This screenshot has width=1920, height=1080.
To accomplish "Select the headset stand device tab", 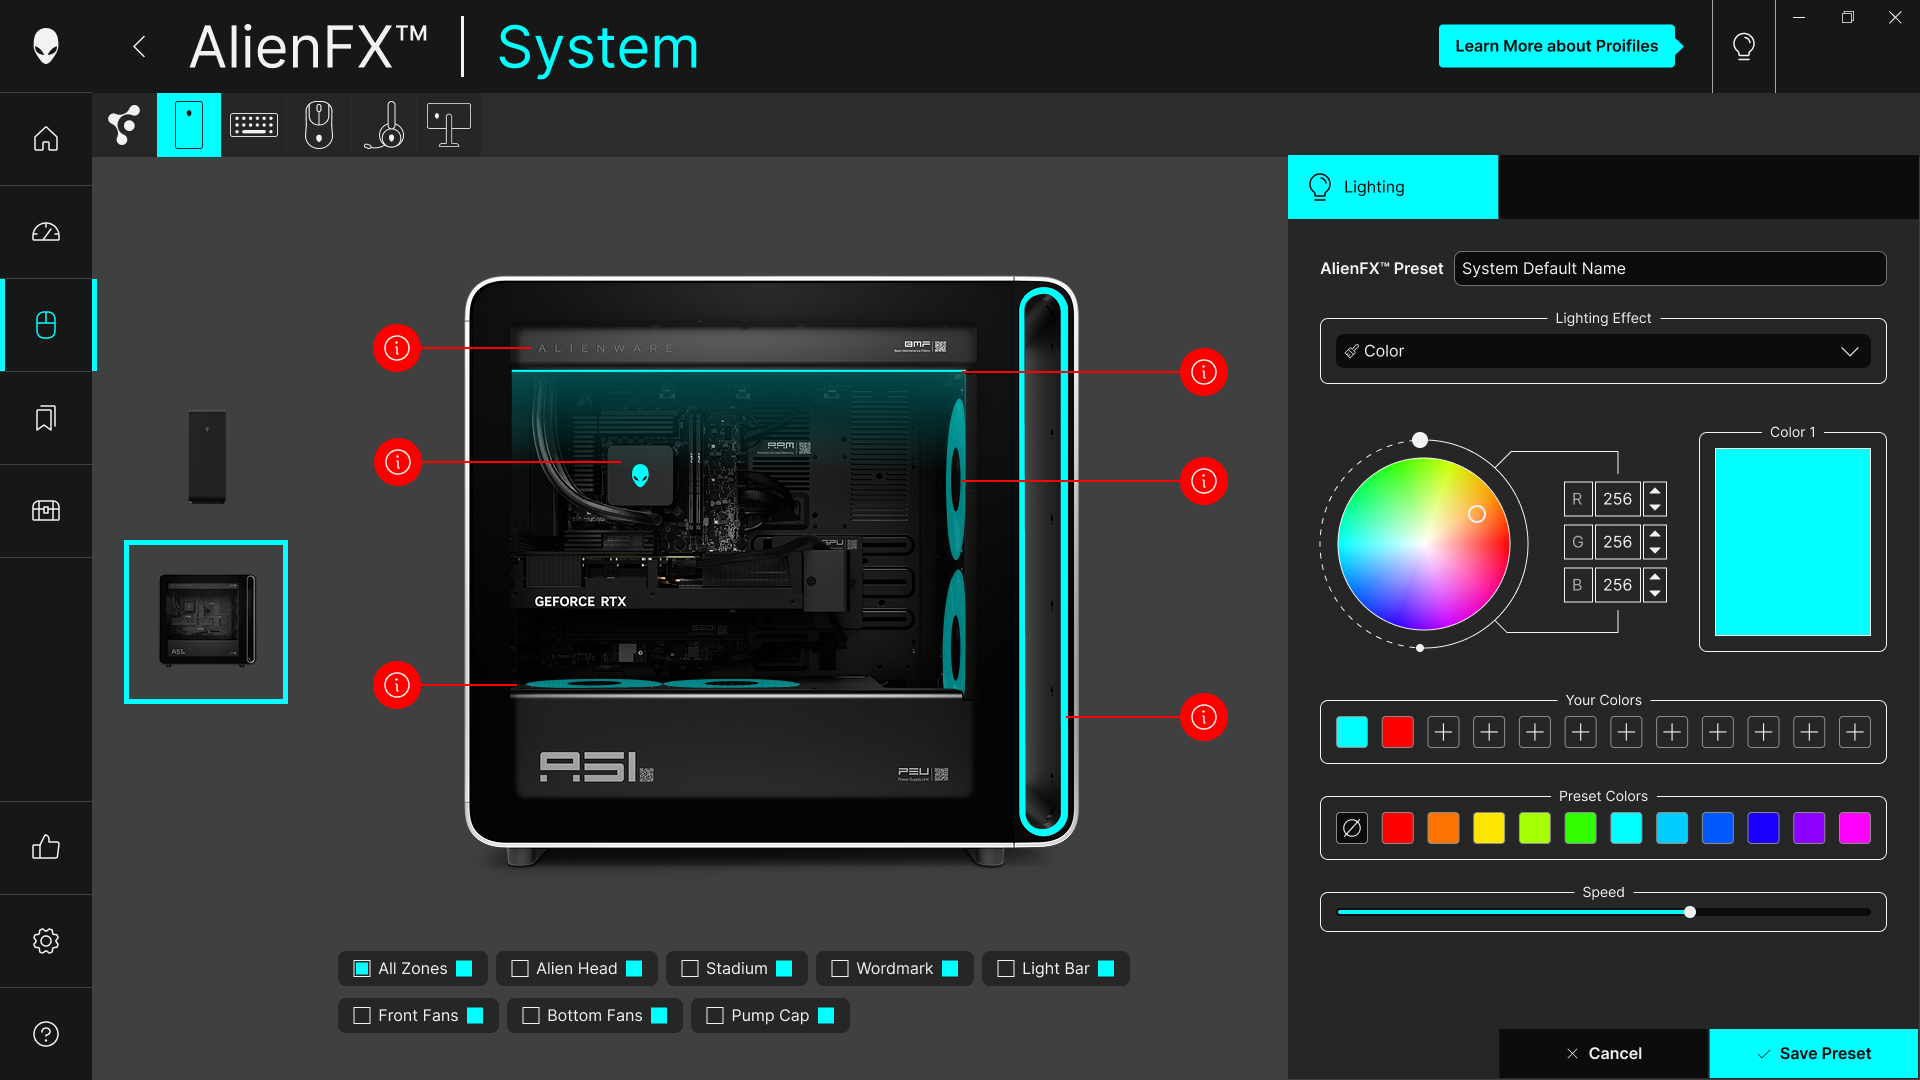I will 384,125.
